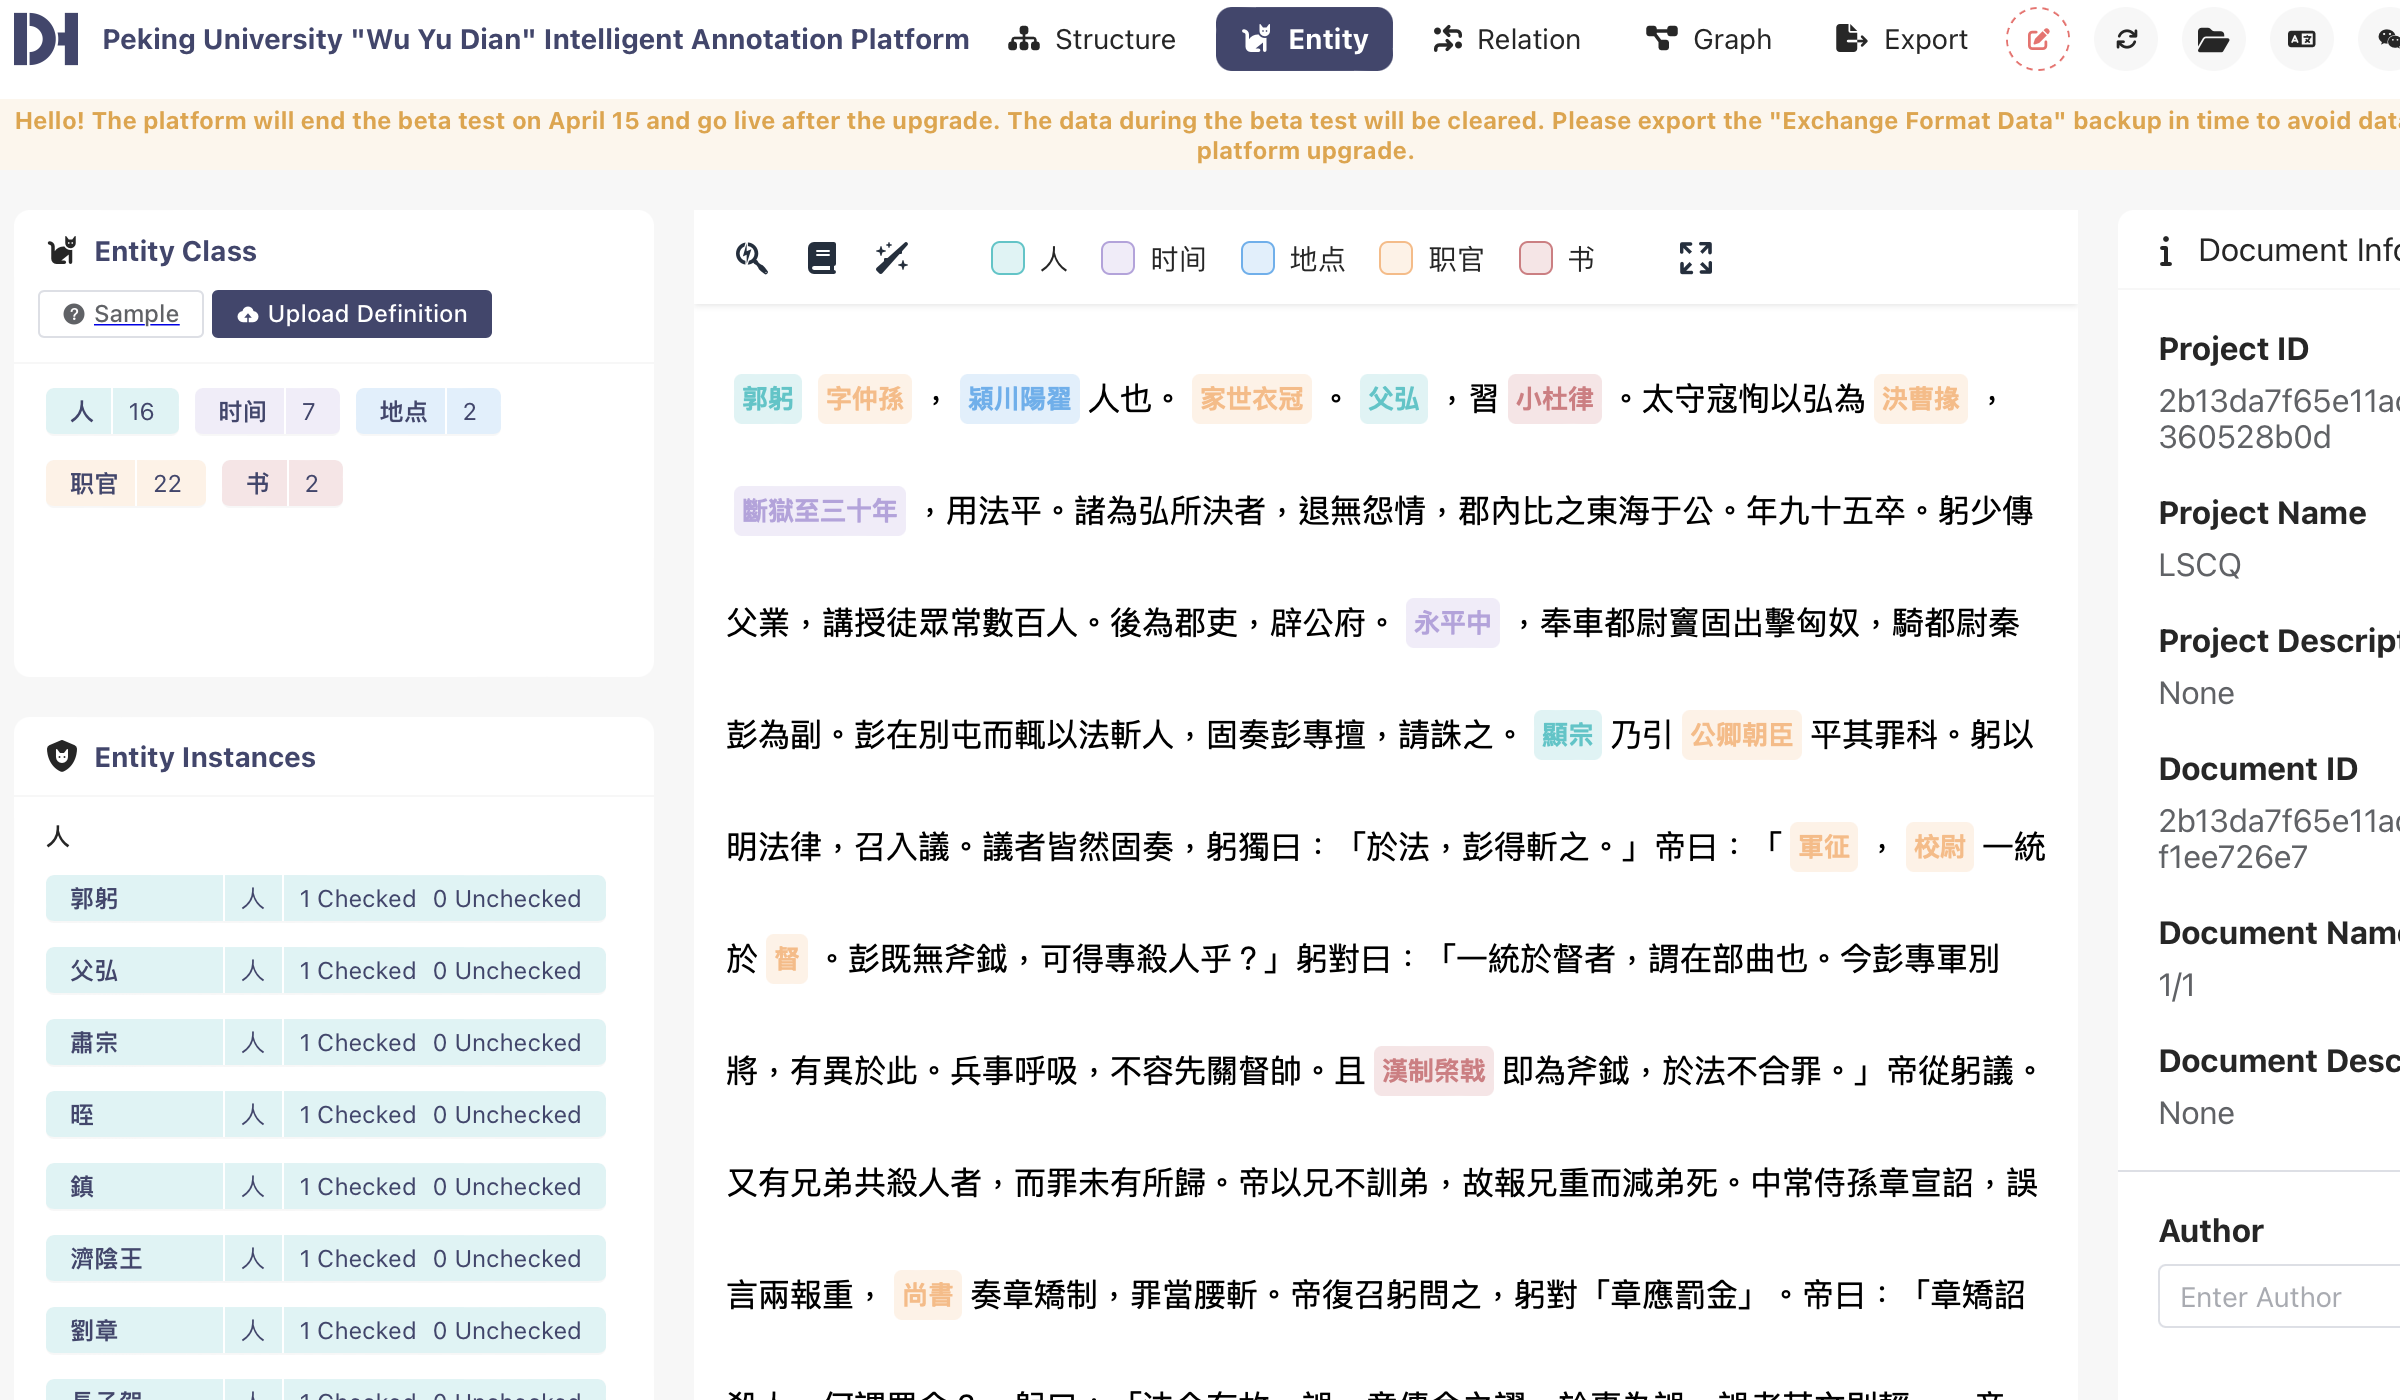The height and width of the screenshot is (1400, 2400).
Task: Activate the magic wand auto-annotate tool
Action: (x=892, y=258)
